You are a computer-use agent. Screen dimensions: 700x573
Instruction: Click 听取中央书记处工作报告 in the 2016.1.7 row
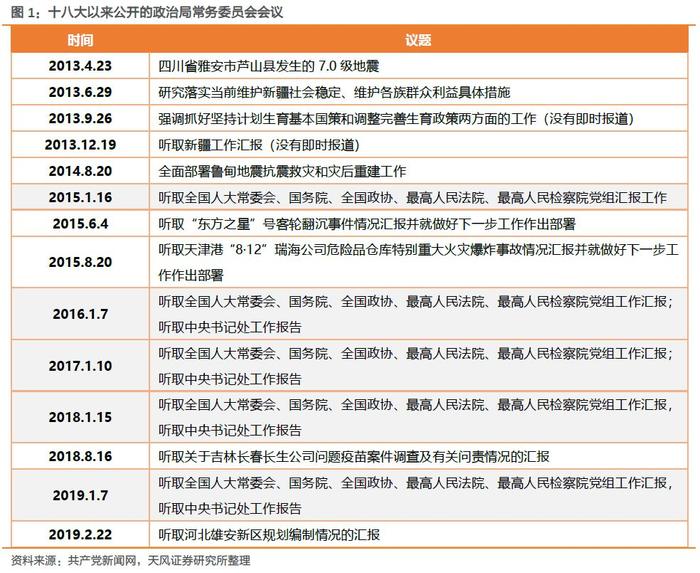point(230,327)
